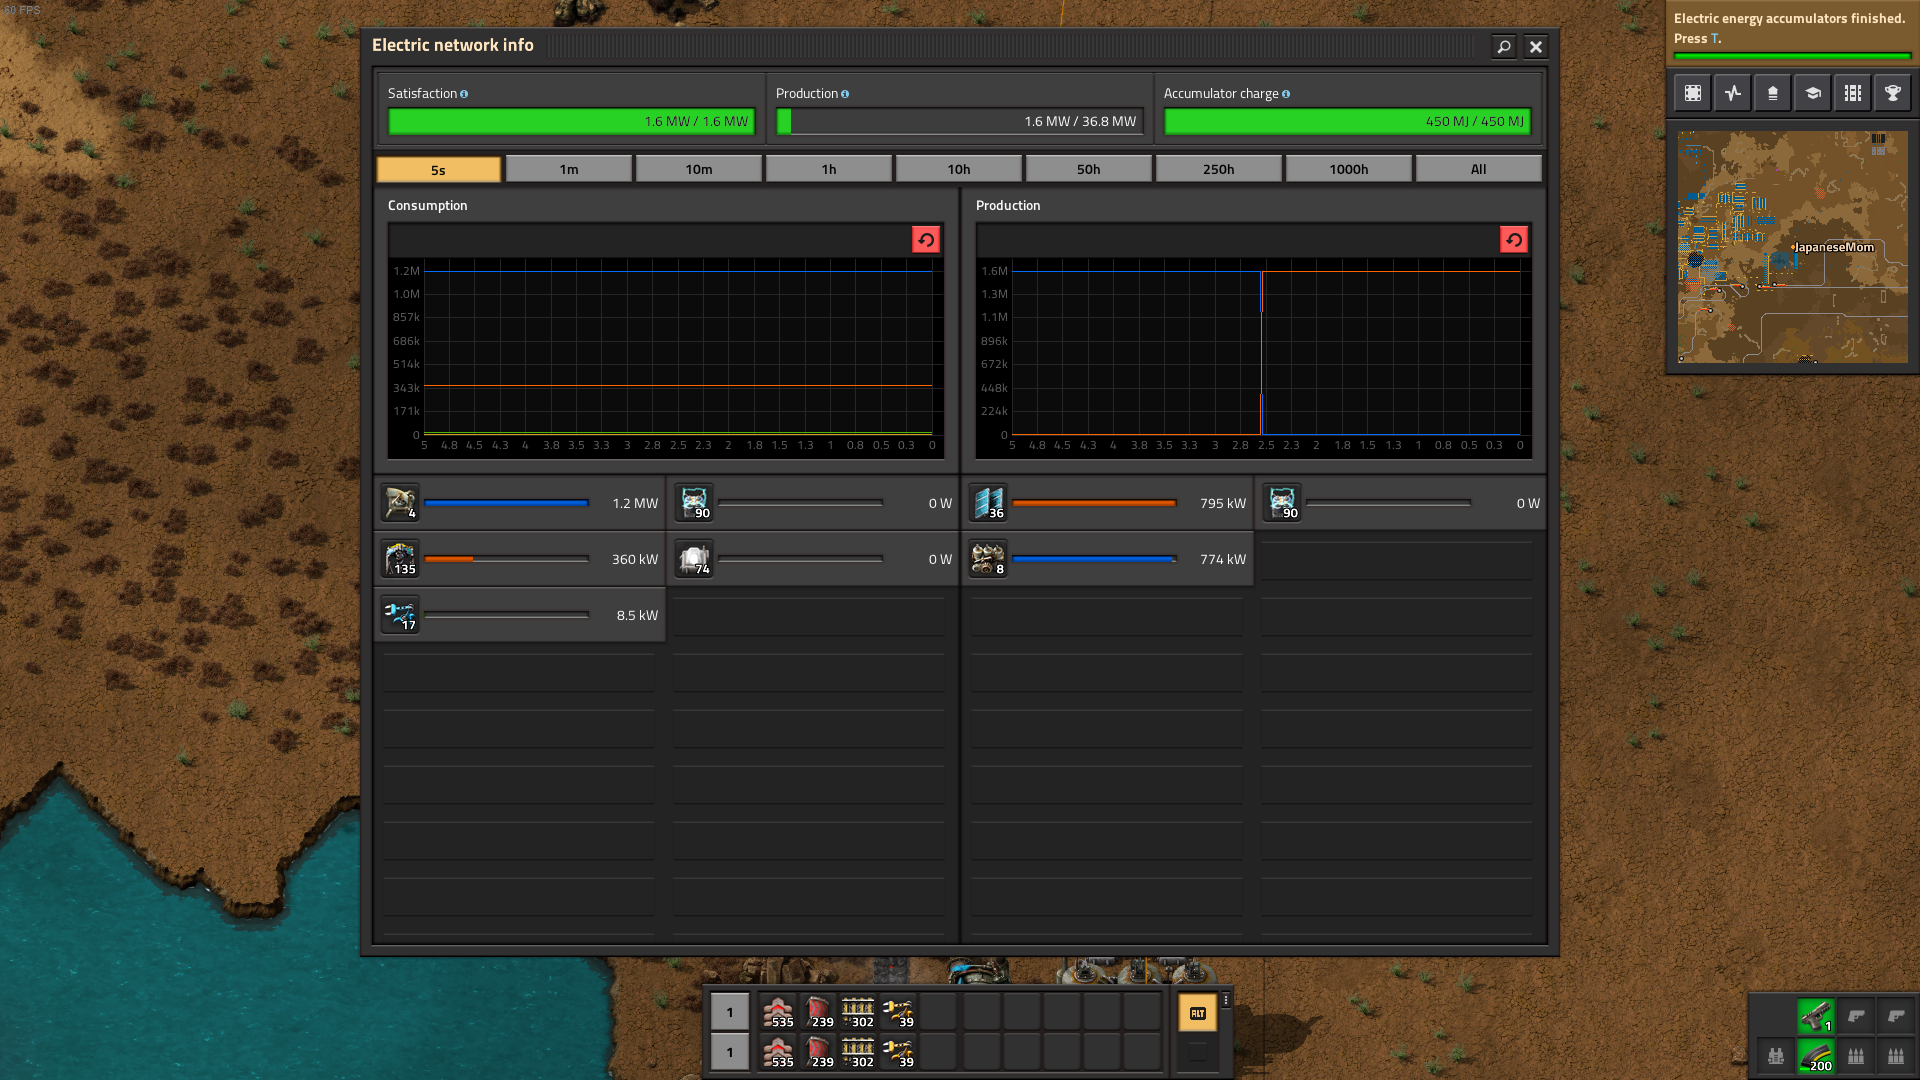This screenshot has width=1920, height=1080.
Task: Open the graduation cap tips icon
Action: coord(1812,93)
